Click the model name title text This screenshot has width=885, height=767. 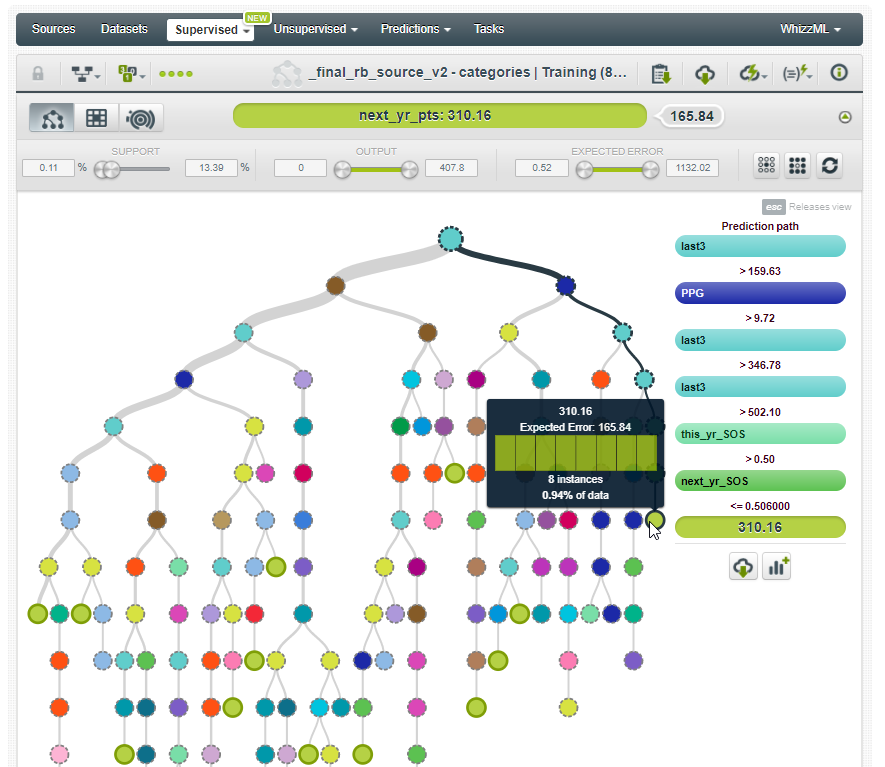pos(467,72)
